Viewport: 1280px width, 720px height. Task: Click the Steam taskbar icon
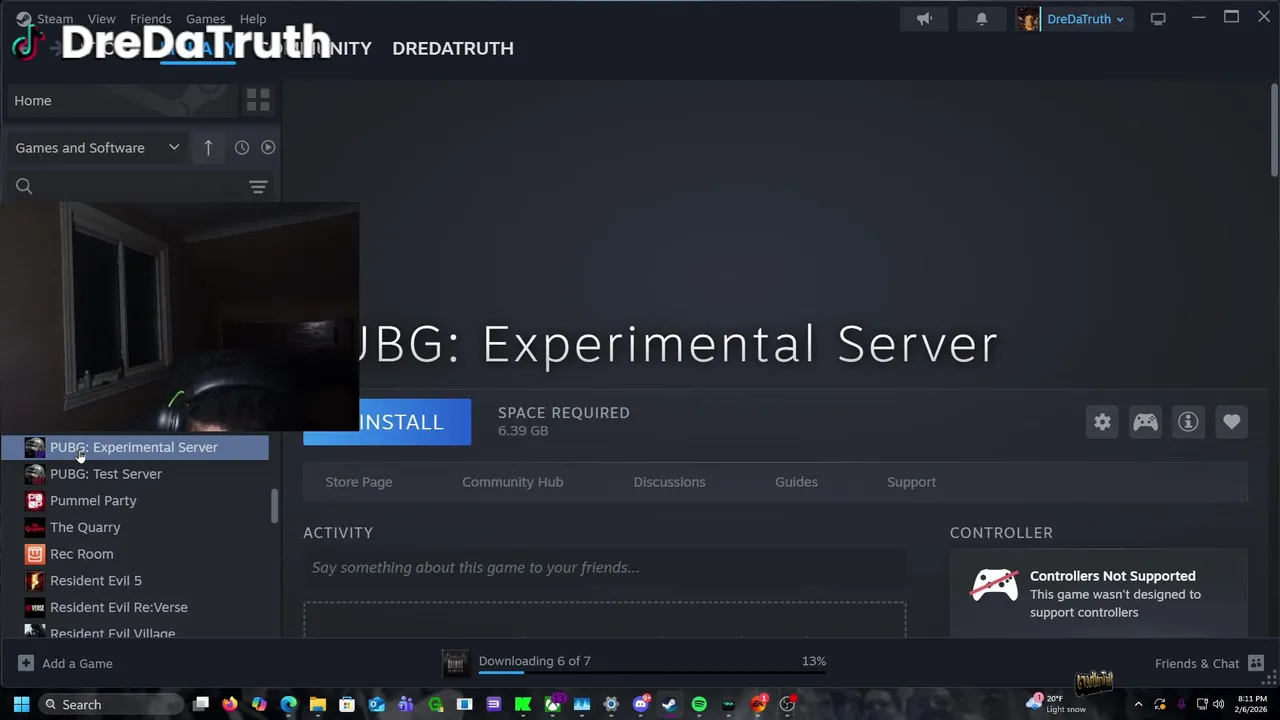click(669, 705)
